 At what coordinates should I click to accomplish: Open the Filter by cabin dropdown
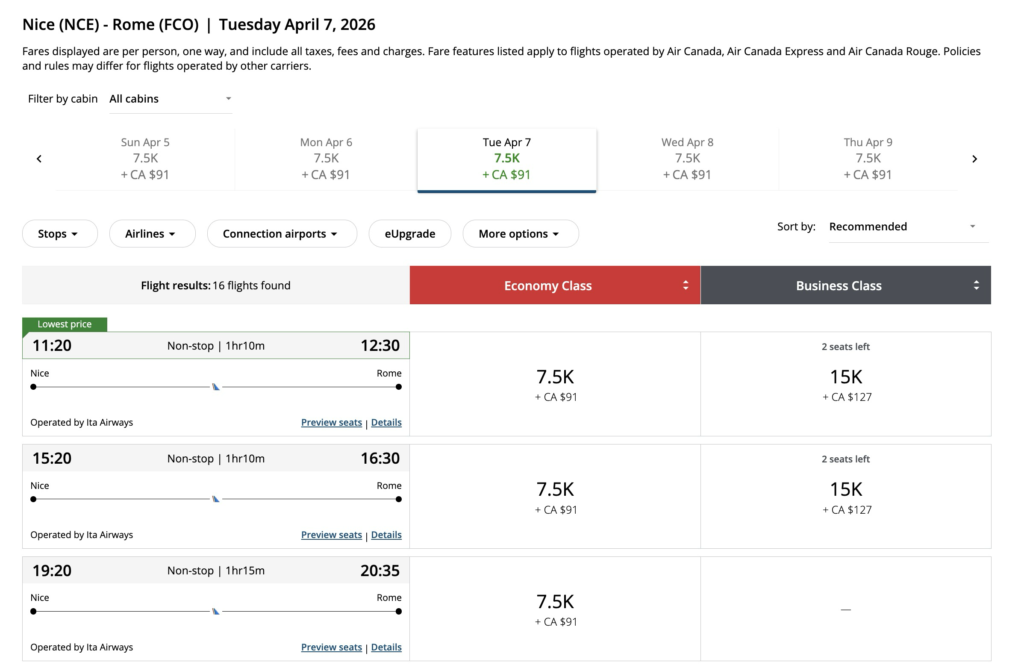point(170,99)
